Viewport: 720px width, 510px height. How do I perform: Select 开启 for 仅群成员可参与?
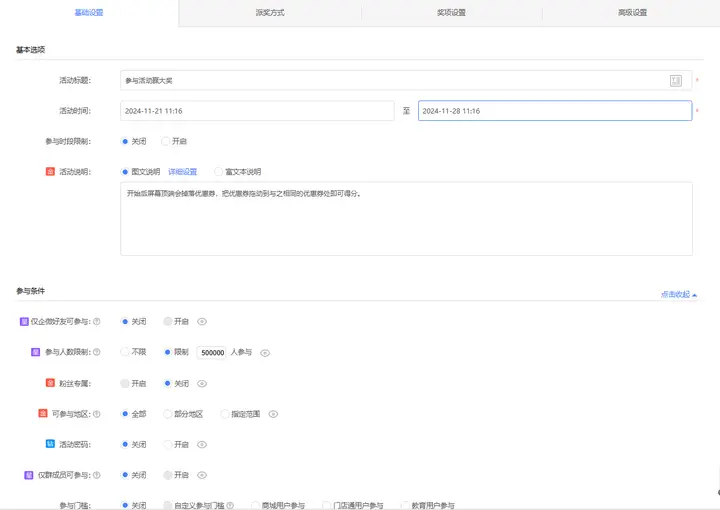click(x=168, y=475)
